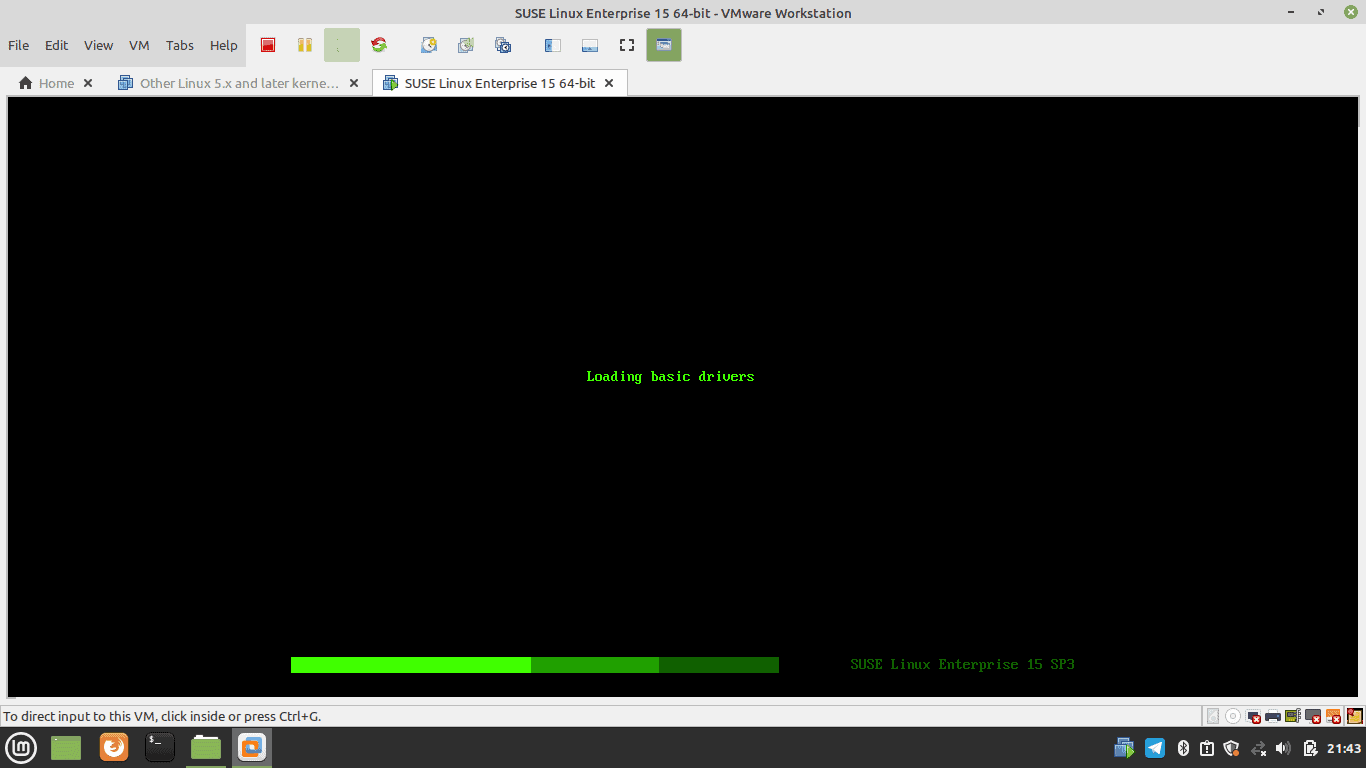Take a snapshot of this virtual machine
This screenshot has height=768, width=1366.
(x=429, y=45)
